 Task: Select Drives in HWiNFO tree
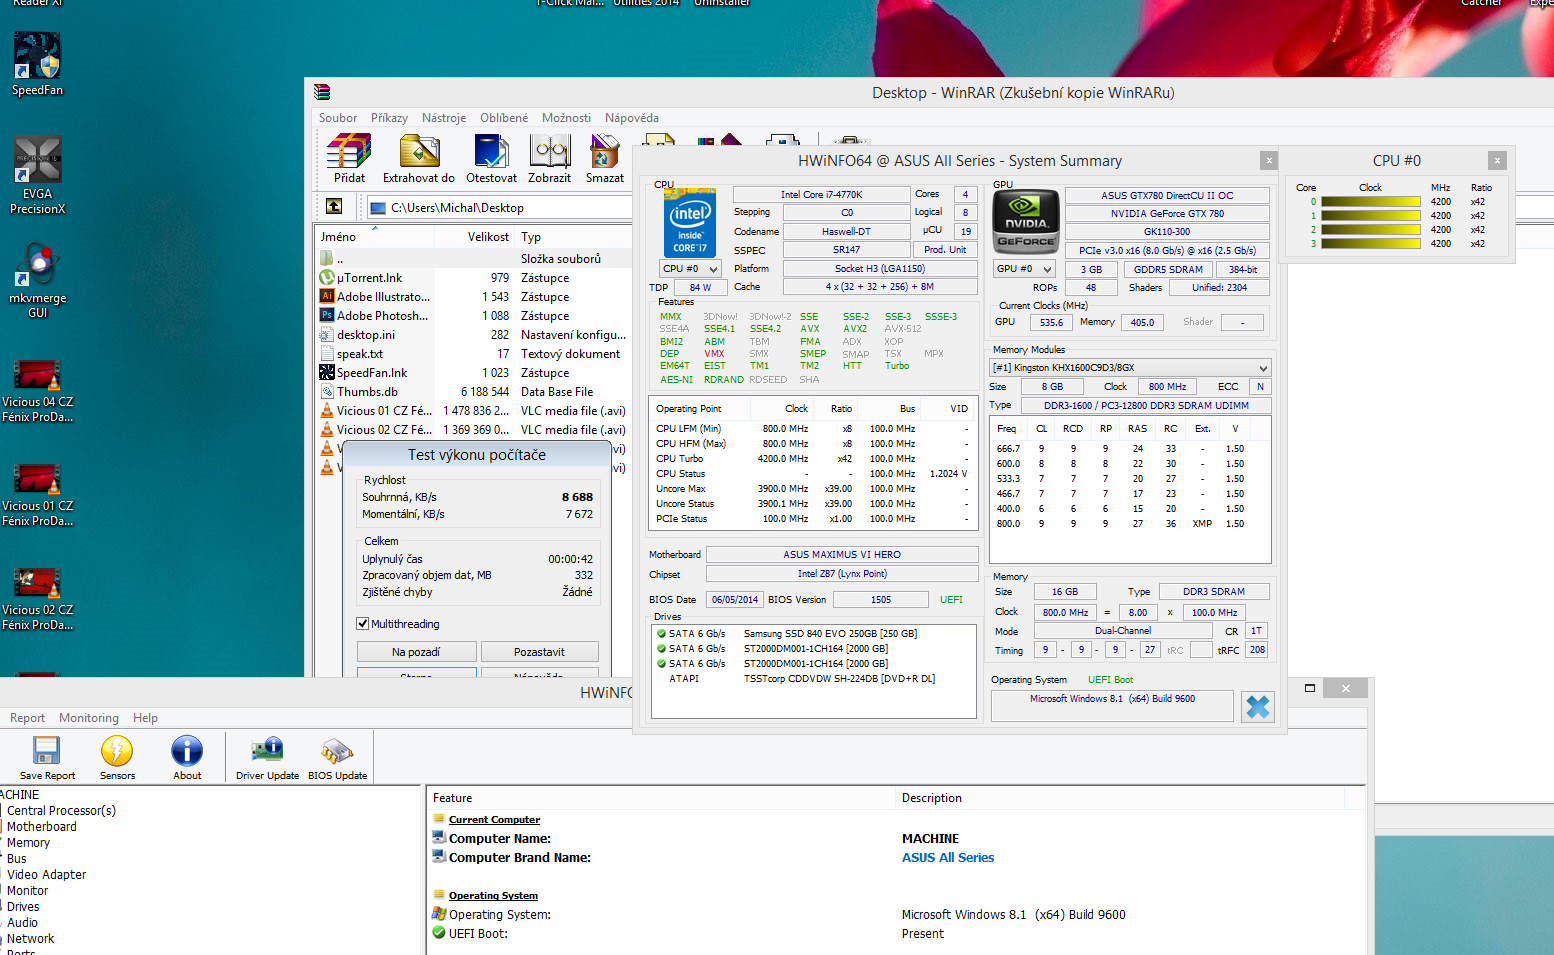[23, 907]
